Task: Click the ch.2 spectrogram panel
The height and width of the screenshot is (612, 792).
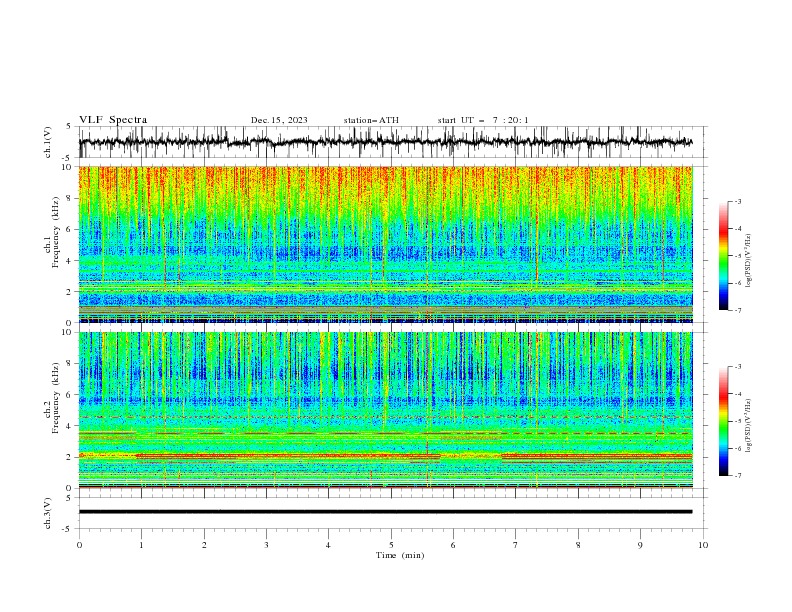Action: pos(385,410)
